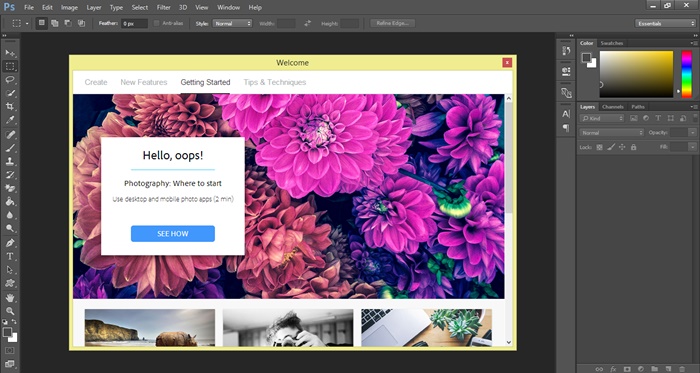Image resolution: width=700 pixels, height=373 pixels.
Task: Toggle pixel layers filter in Layers panel
Action: coord(633,118)
